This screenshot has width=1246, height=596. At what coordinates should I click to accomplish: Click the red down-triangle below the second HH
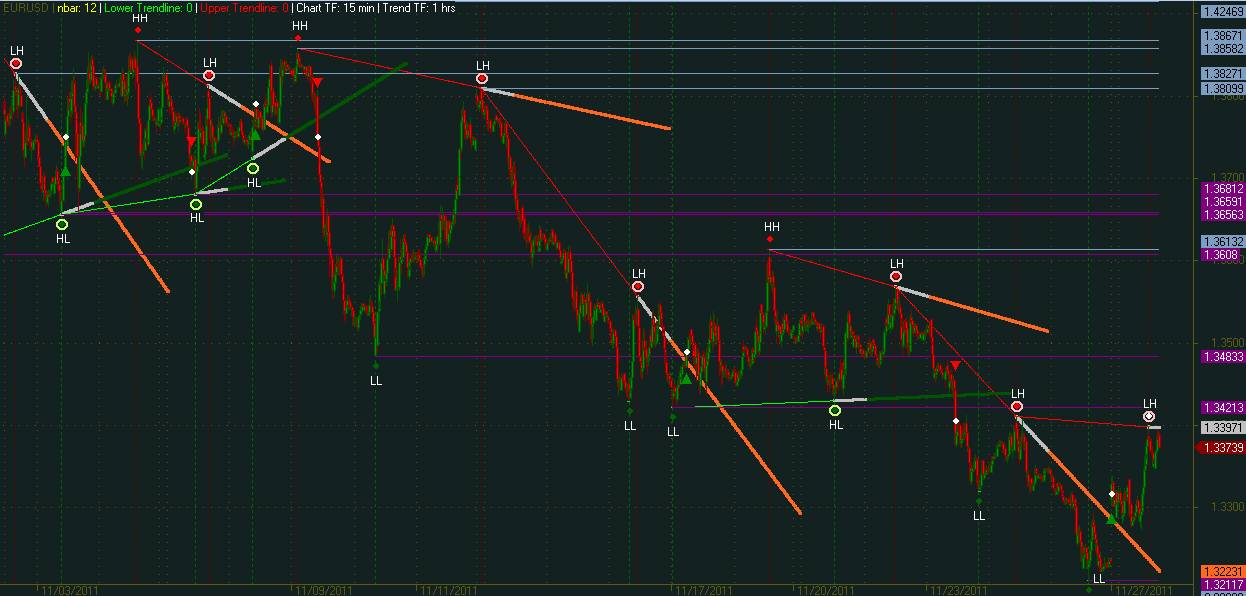[317, 81]
